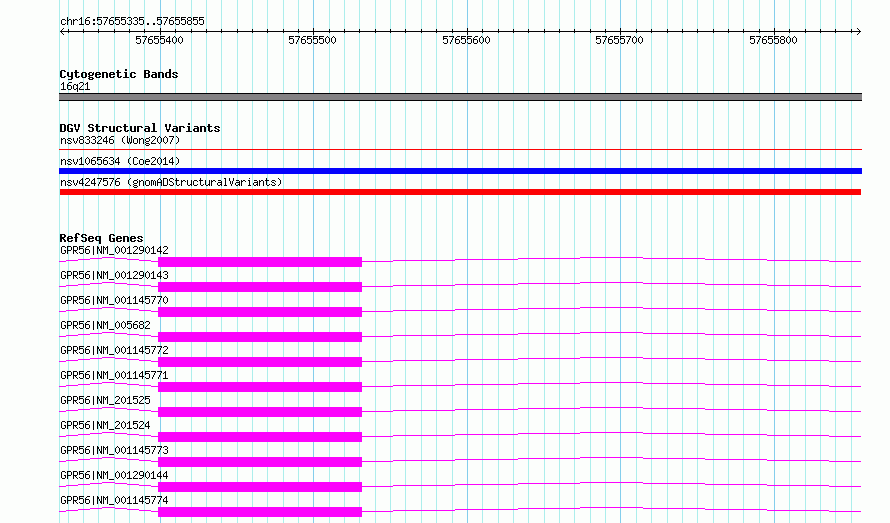Image resolution: width=890 pixels, height=523 pixels.
Task: Open GPR56|NM_001145774 transcript label
Action: [114, 500]
